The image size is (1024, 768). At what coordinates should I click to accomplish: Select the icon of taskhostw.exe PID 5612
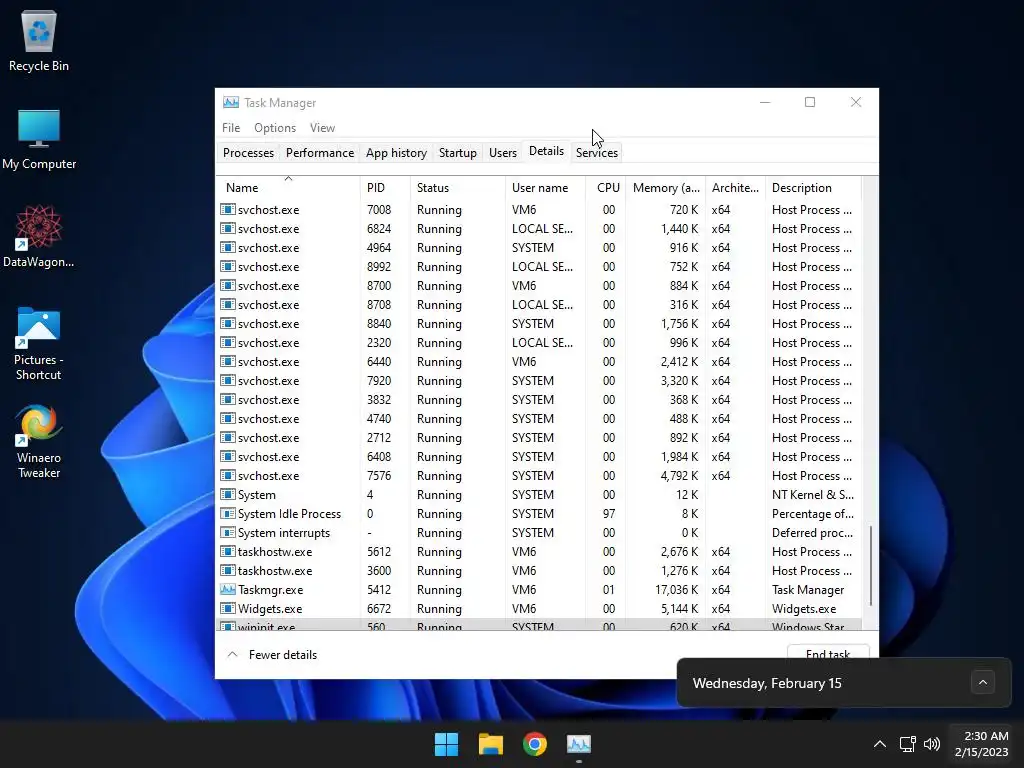(228, 552)
